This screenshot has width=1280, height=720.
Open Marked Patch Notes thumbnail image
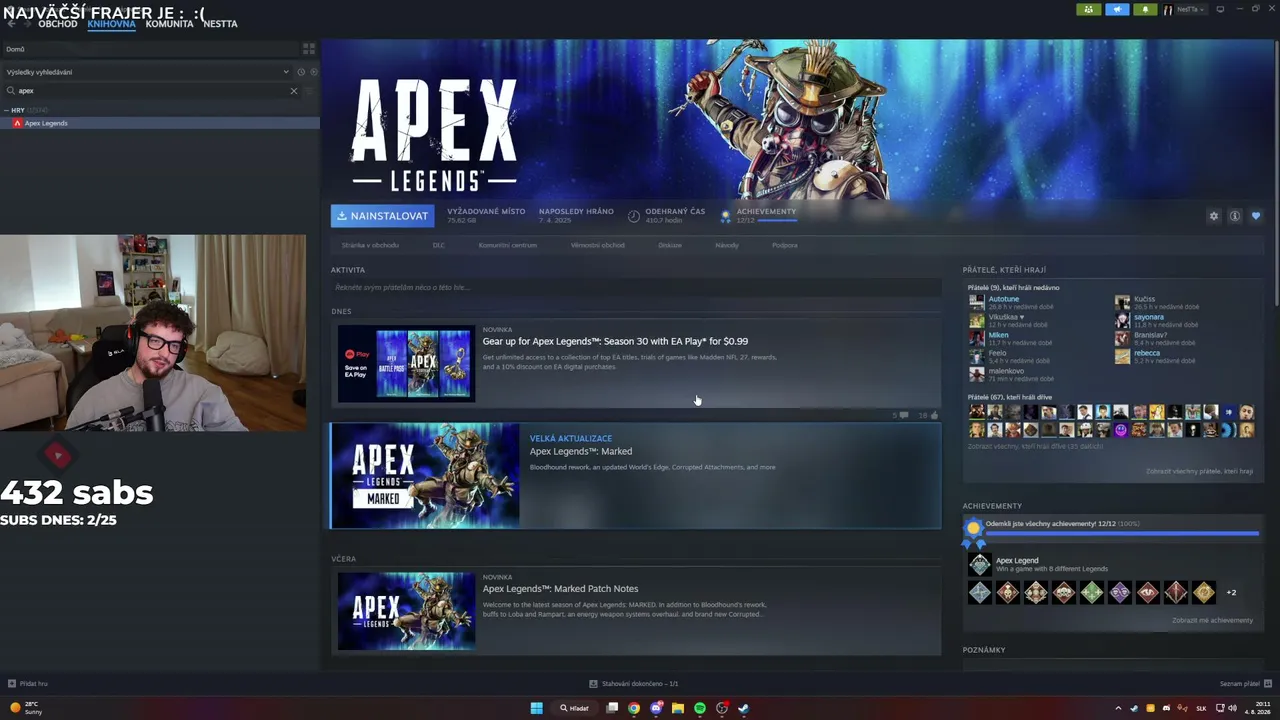[406, 611]
